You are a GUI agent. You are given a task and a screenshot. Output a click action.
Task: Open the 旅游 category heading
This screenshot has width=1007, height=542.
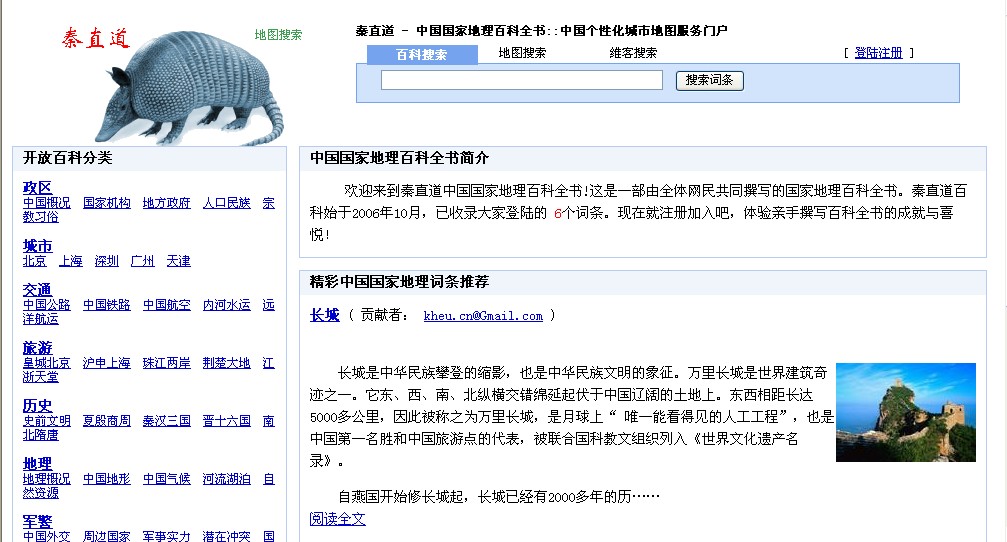[x=37, y=347]
